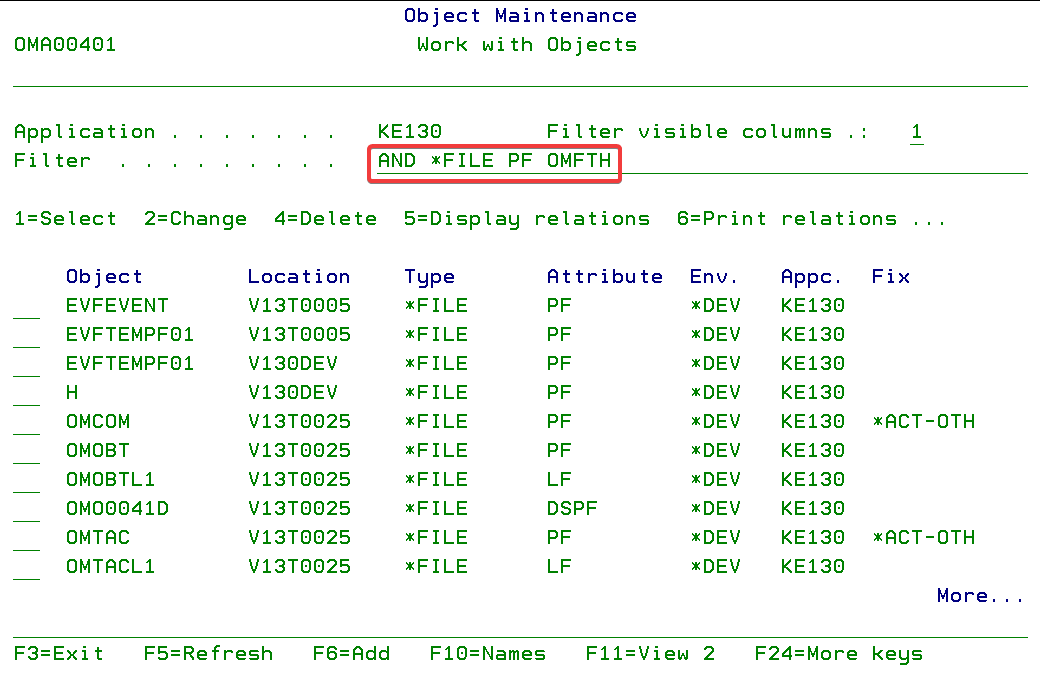Click option field beside H object row
Screen dimensions: 1040x697
tap(27, 393)
